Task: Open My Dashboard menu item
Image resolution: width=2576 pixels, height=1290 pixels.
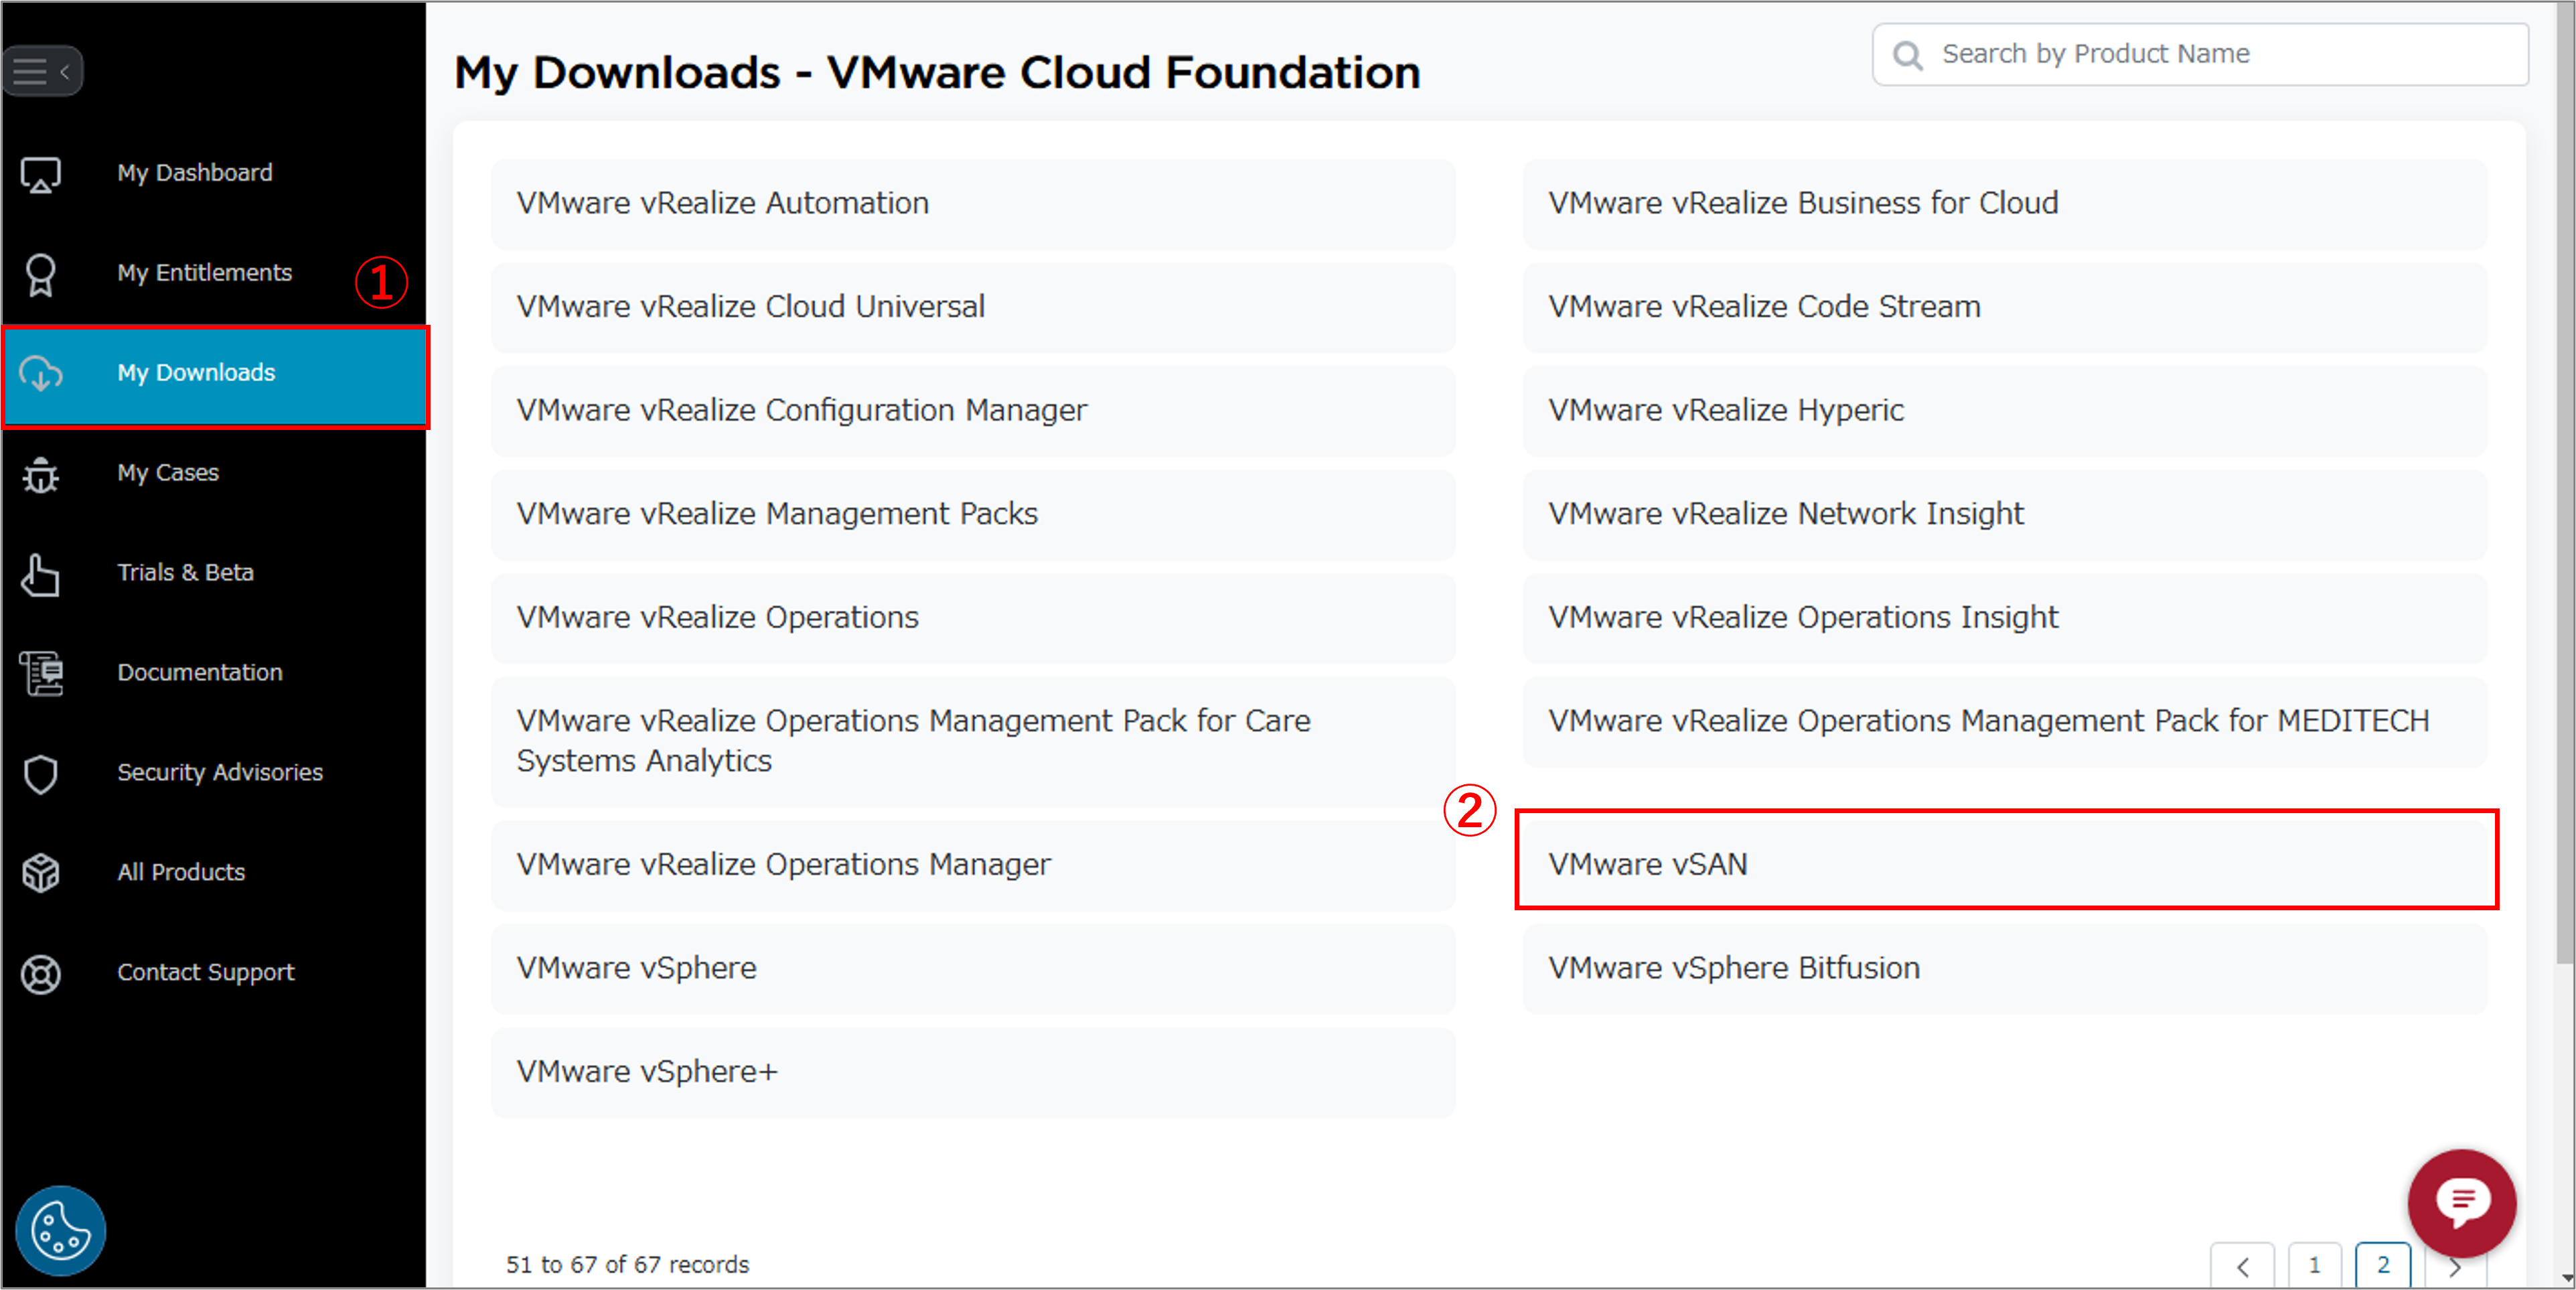Action: point(214,173)
